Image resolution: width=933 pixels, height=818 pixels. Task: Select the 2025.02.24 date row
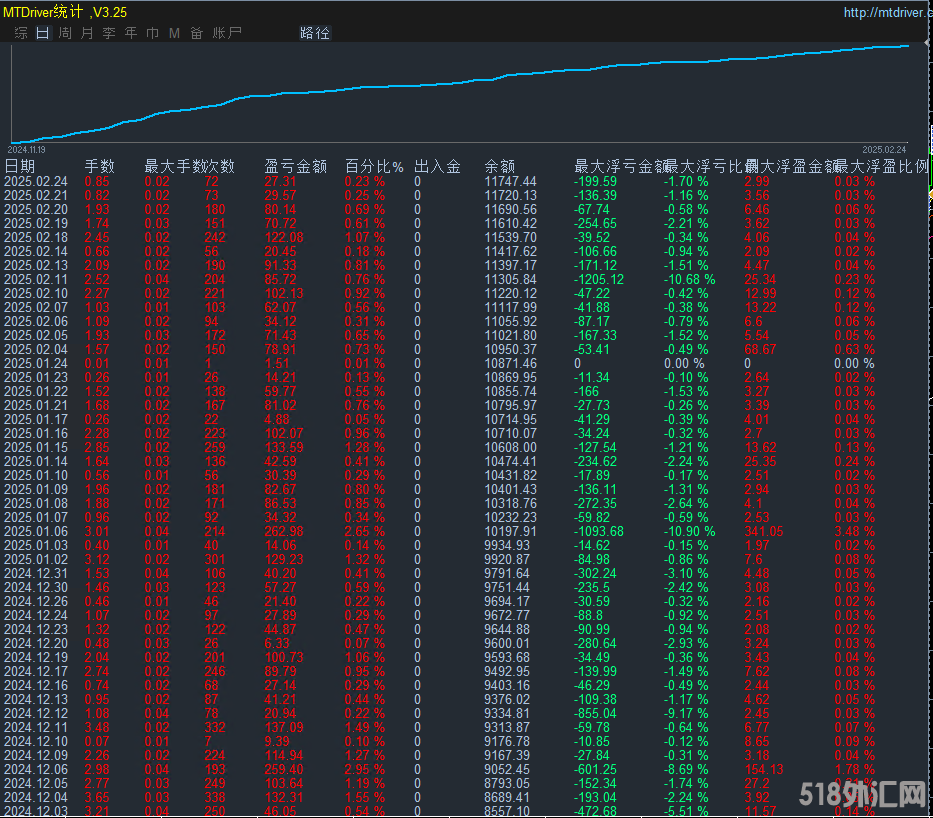click(x=36, y=181)
